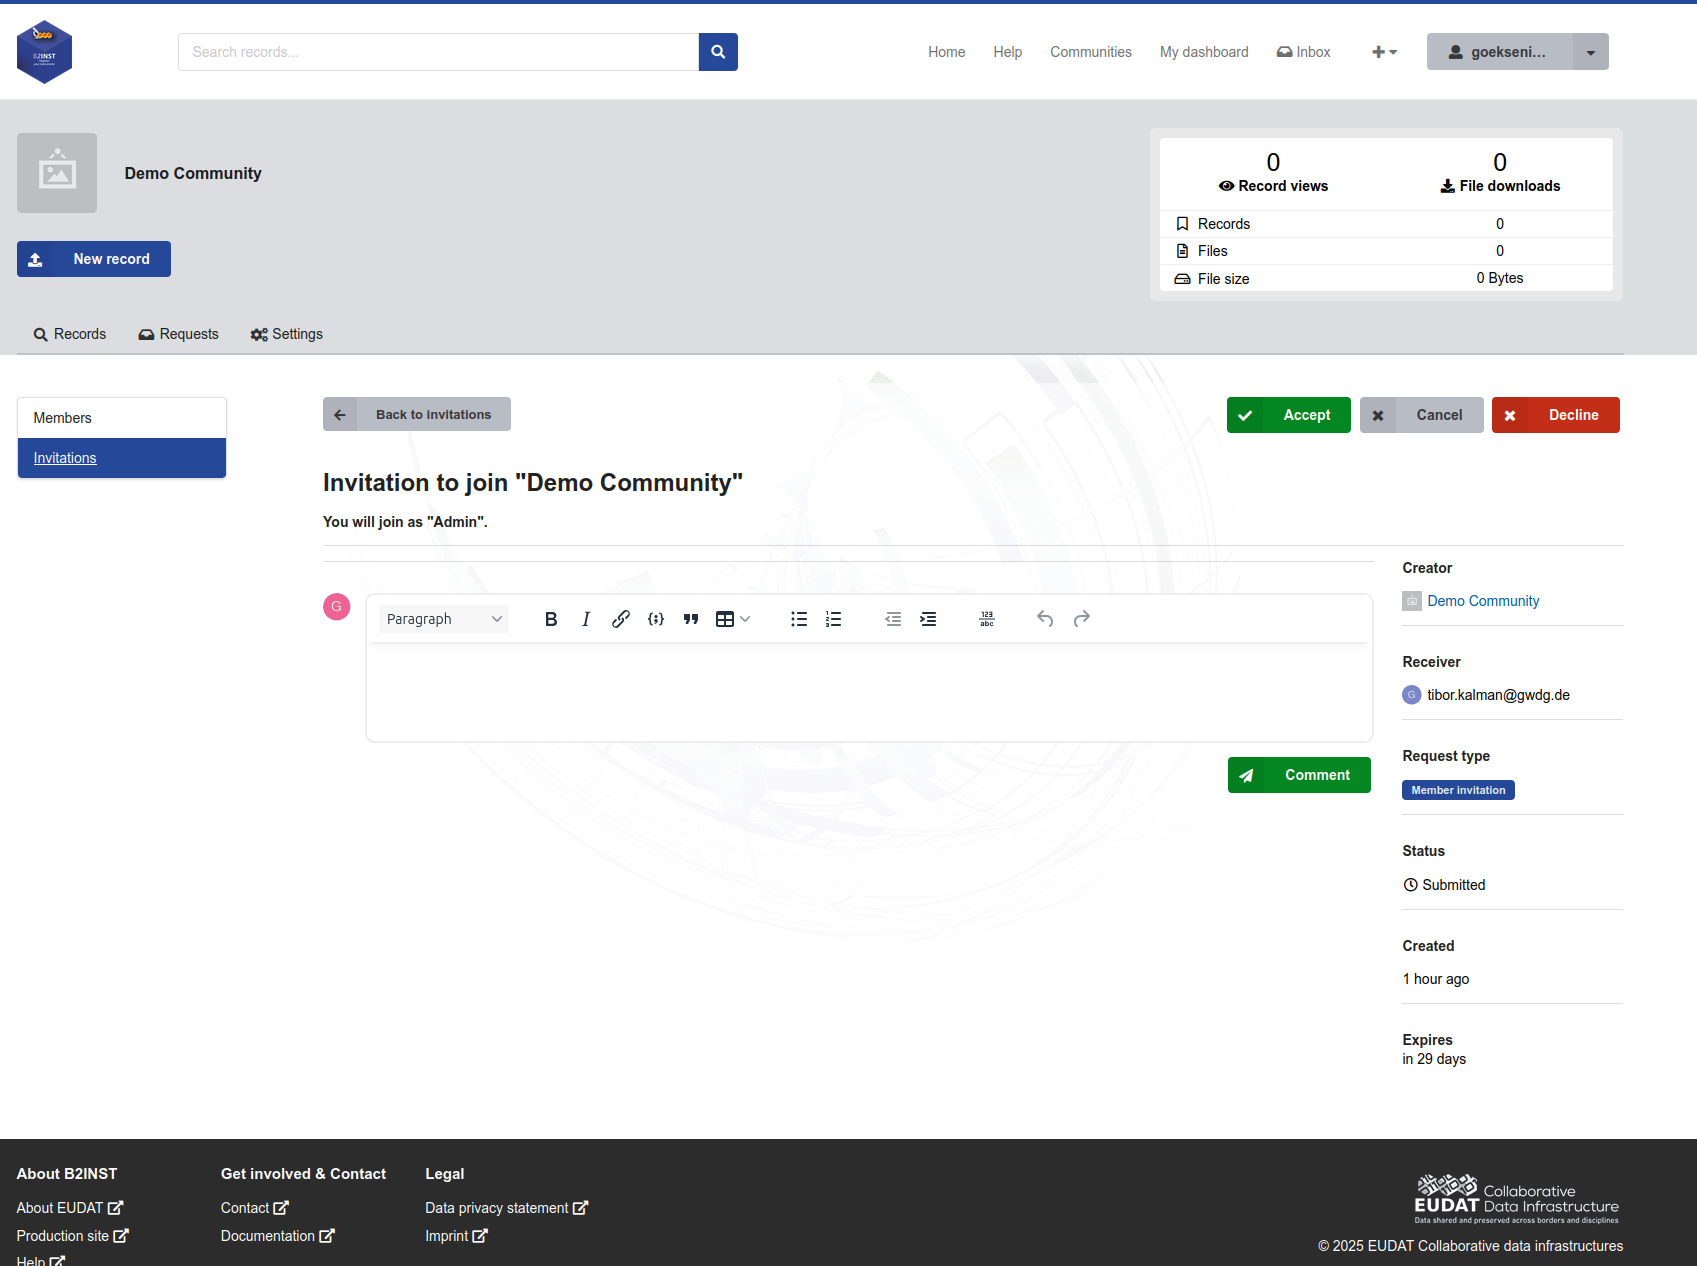Expand the plus quick-create menu
Image resolution: width=1697 pixels, height=1266 pixels.
pos(1384,52)
